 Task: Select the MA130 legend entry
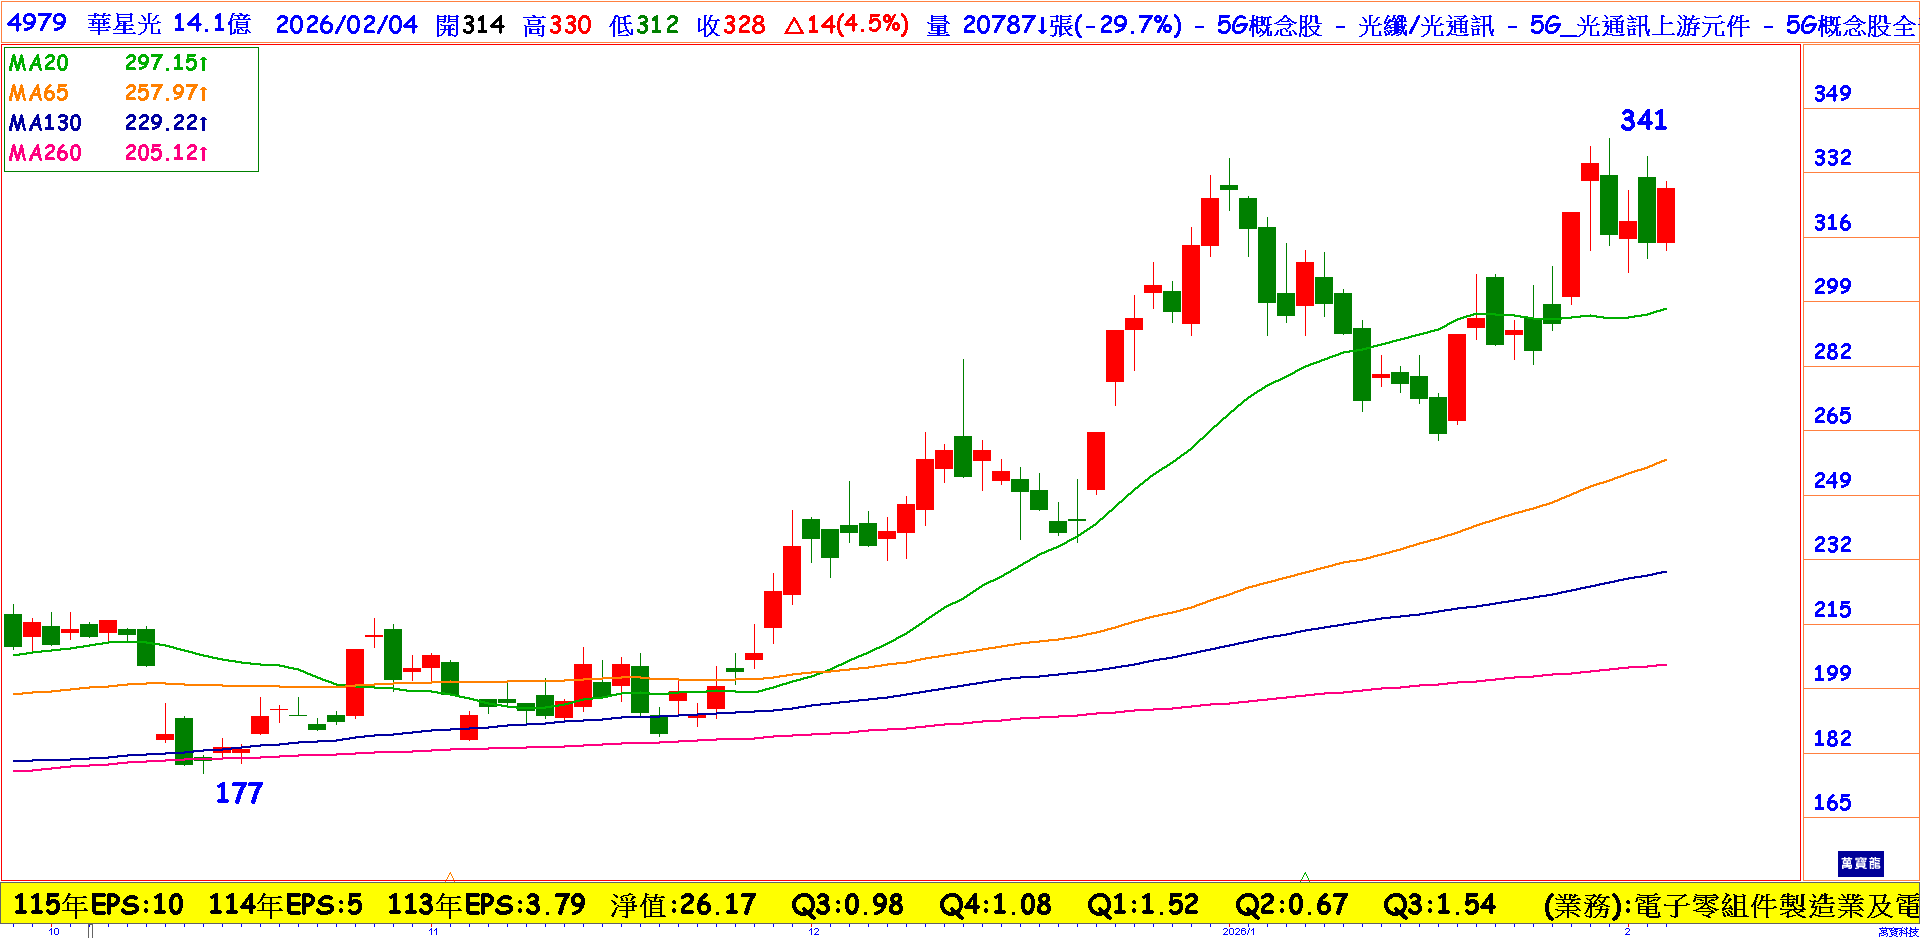tap(45, 123)
